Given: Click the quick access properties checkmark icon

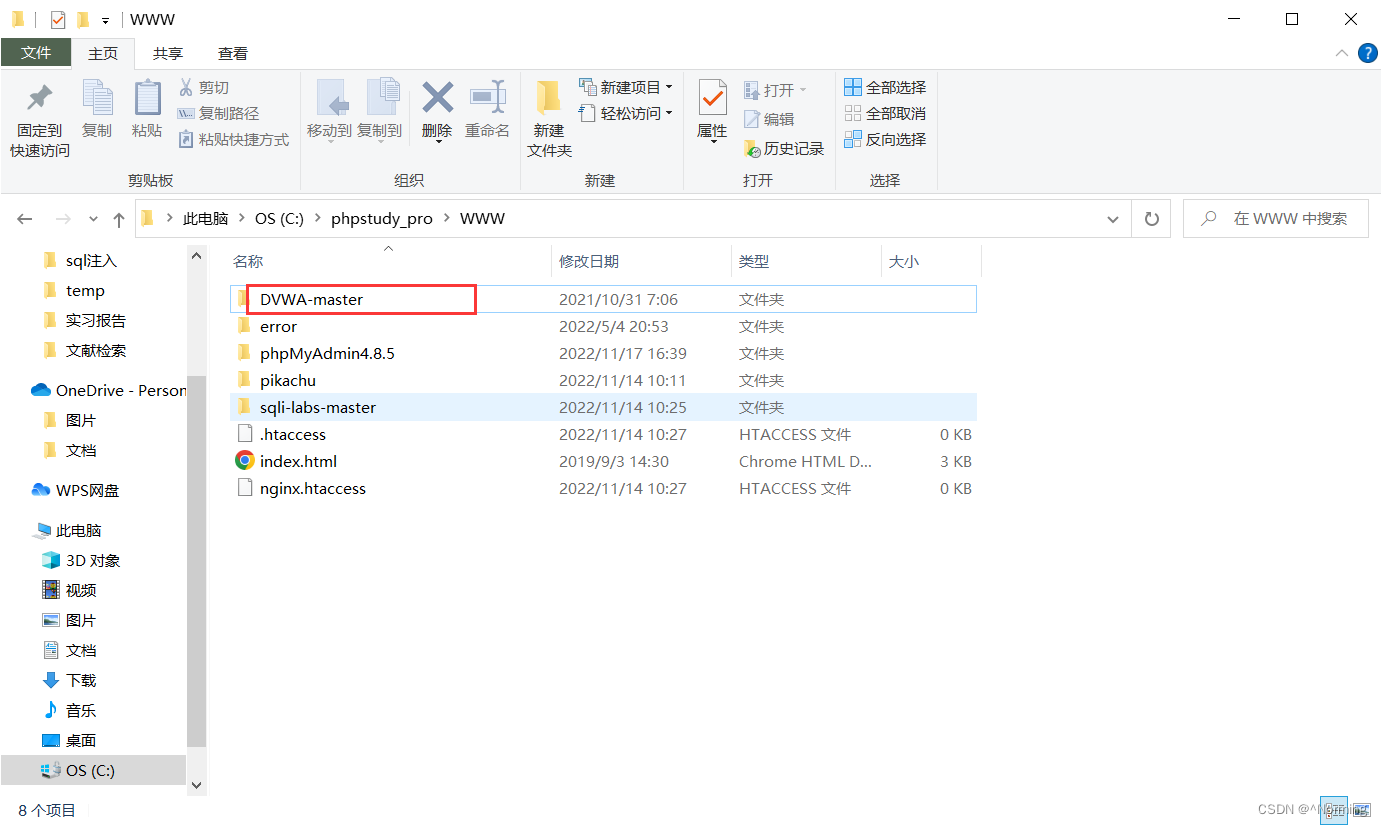Looking at the screenshot, I should (x=57, y=19).
